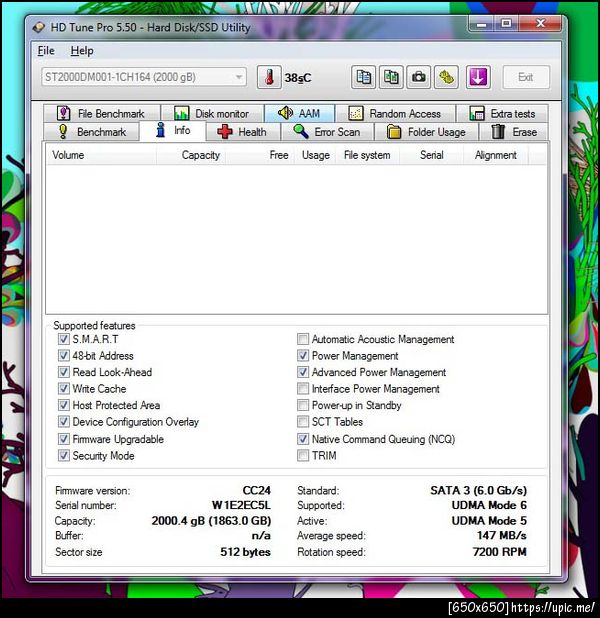
Task: Toggle the Interface Power Management checkbox
Action: [303, 389]
